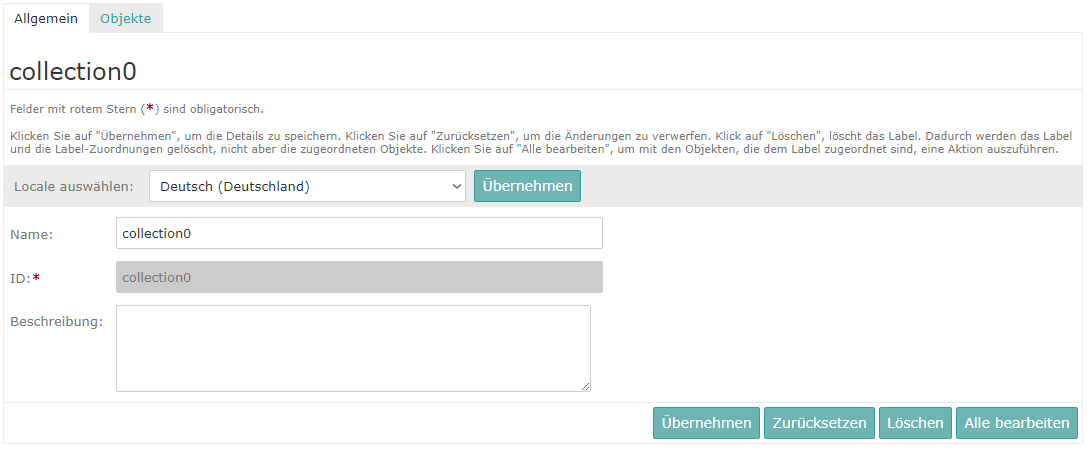1087x449 pixels.
Task: Grab the resize handle of the Beschreibung textarea
Action: click(585, 386)
